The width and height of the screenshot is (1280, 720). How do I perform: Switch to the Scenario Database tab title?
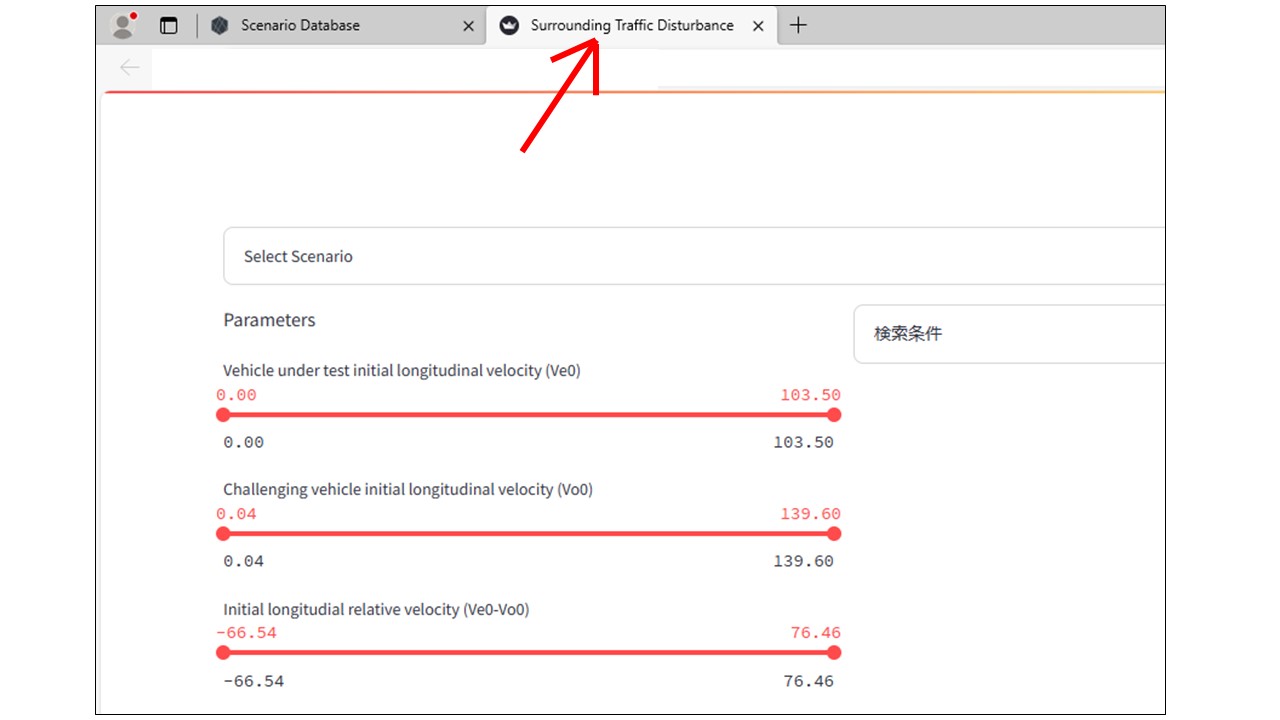pos(300,26)
